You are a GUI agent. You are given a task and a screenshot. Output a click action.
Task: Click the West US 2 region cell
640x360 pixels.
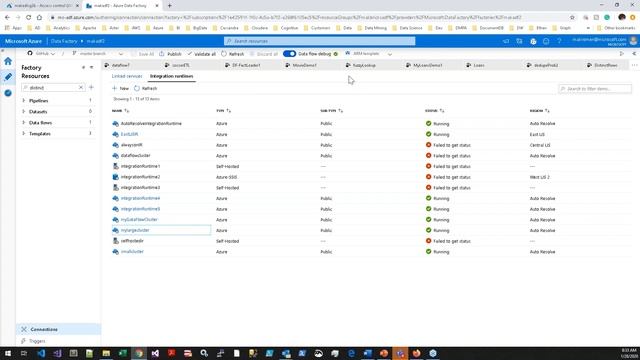tap(540, 177)
